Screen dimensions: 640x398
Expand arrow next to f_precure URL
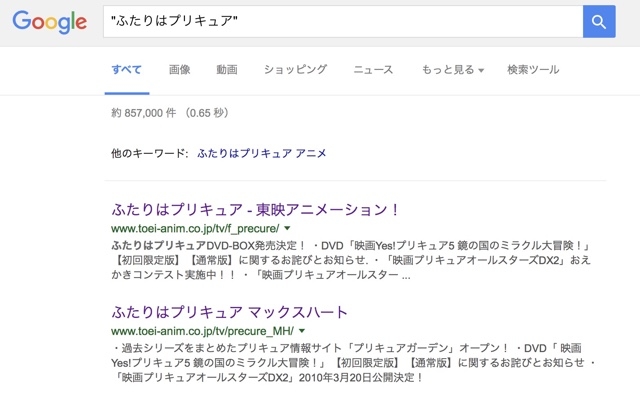(x=287, y=228)
